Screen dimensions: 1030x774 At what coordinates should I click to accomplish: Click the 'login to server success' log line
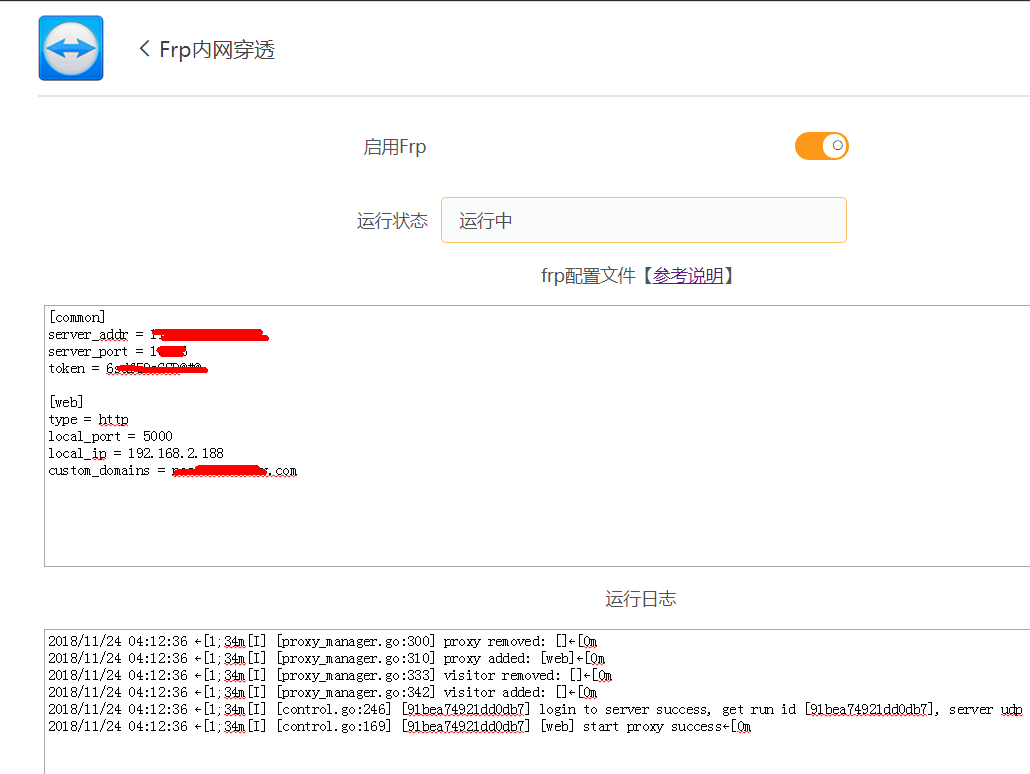pos(535,710)
